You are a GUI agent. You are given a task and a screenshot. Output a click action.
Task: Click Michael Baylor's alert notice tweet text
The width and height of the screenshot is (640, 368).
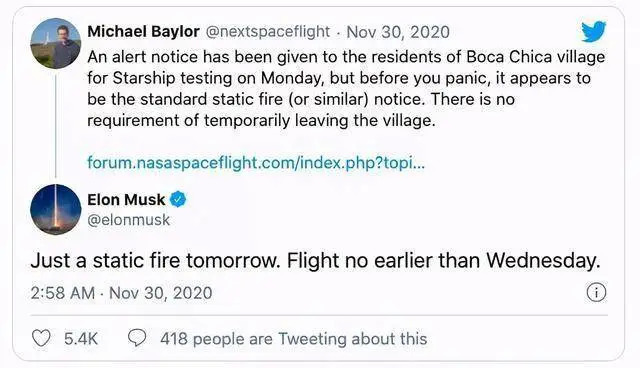pyautogui.click(x=346, y=89)
